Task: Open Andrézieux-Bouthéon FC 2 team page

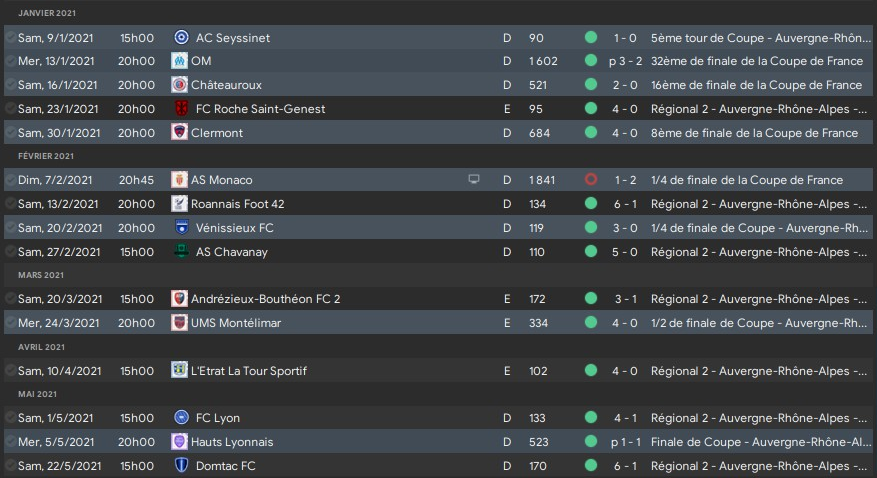Action: 267,299
